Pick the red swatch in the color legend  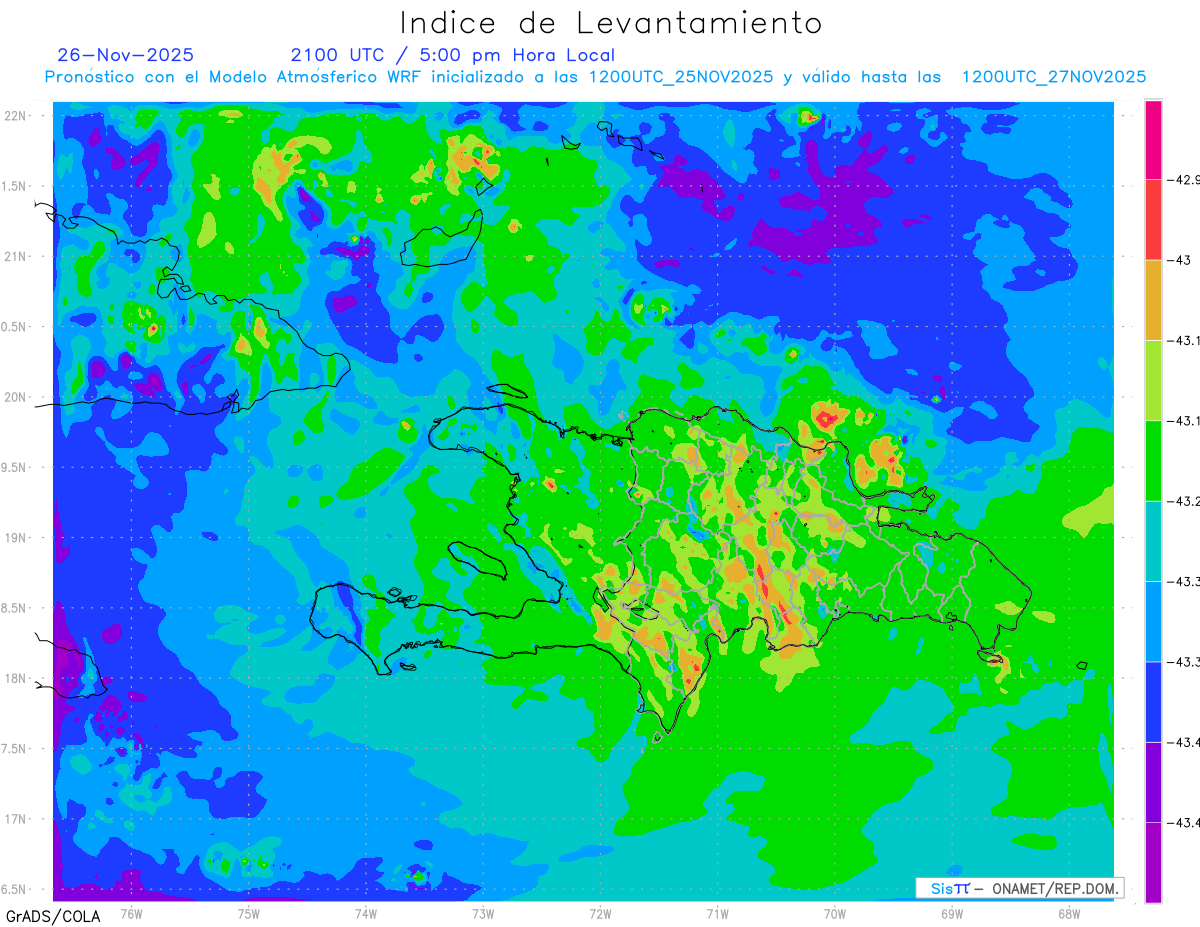point(1153,220)
